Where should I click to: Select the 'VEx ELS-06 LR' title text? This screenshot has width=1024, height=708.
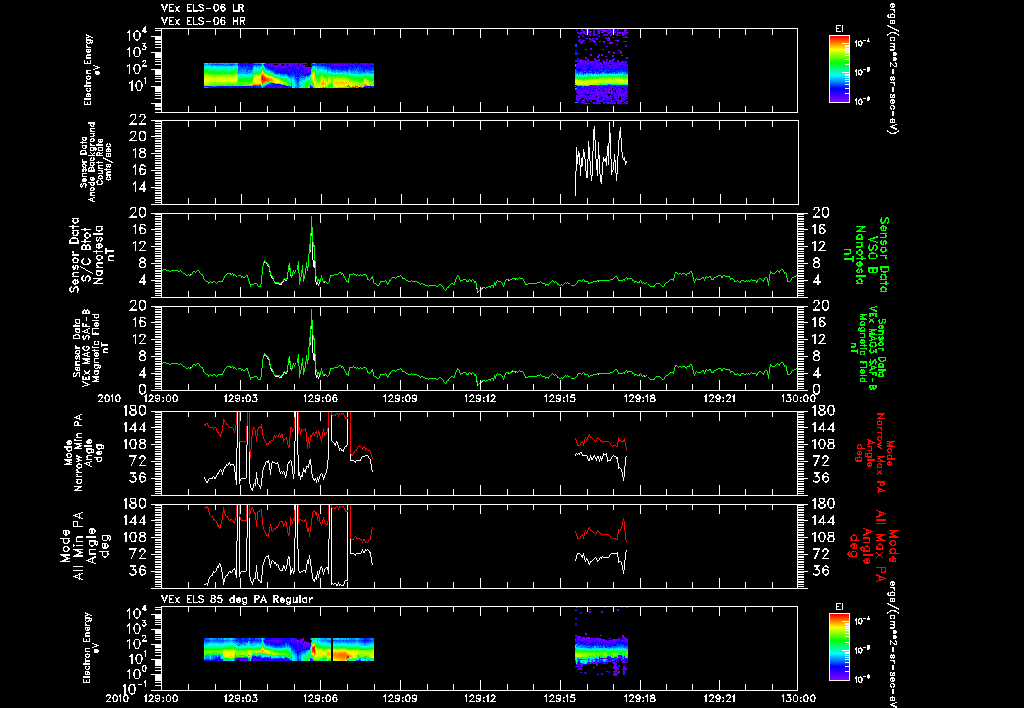coord(202,8)
